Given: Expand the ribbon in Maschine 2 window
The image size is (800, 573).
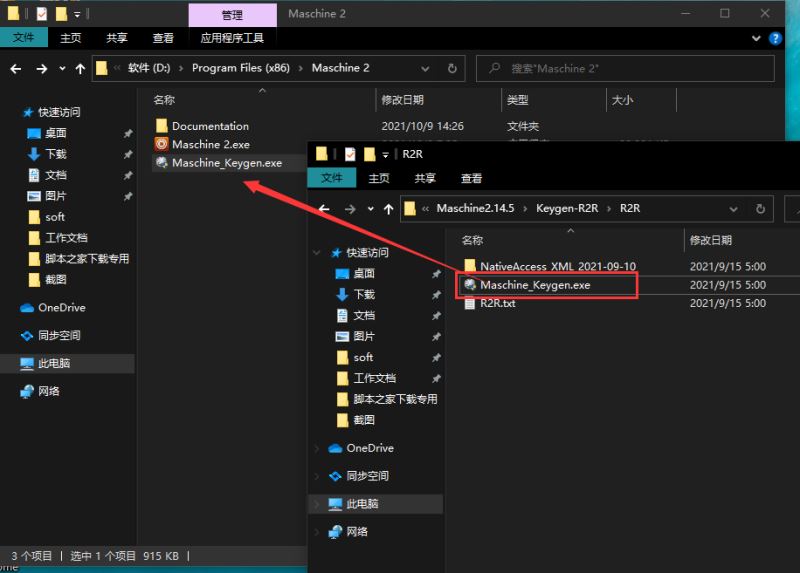Looking at the screenshot, I should pyautogui.click(x=756, y=38).
